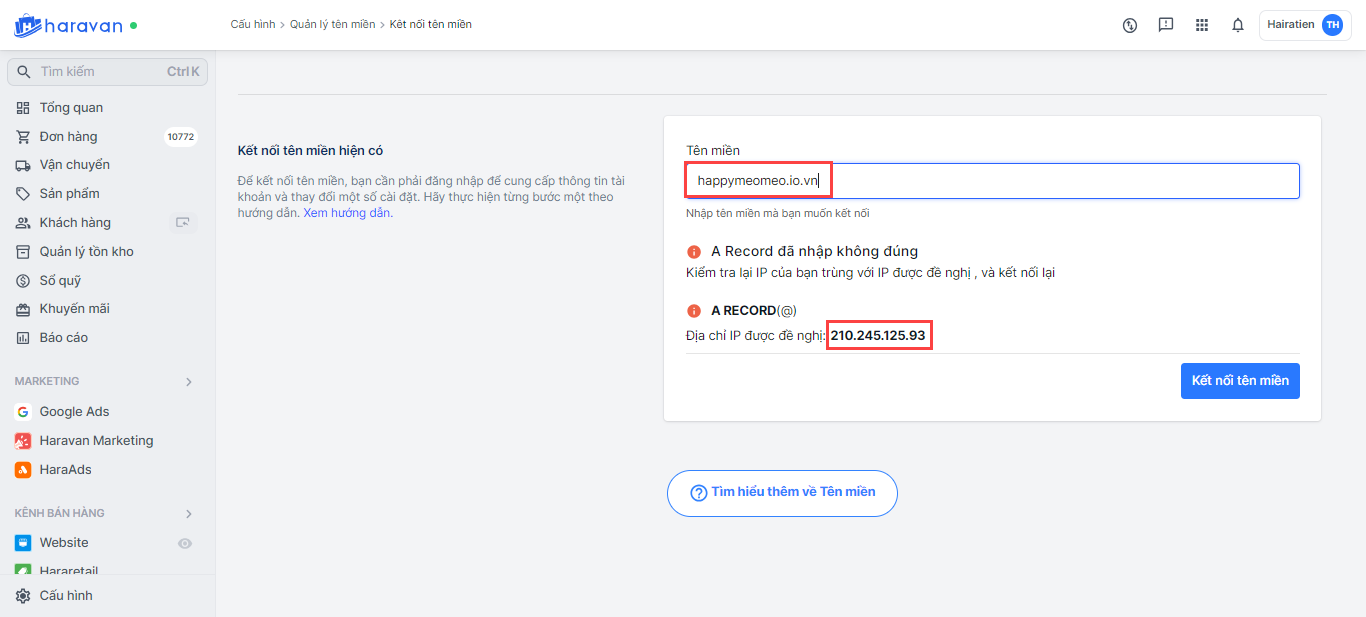
Task: Click the feedback message icon
Action: (x=1166, y=25)
